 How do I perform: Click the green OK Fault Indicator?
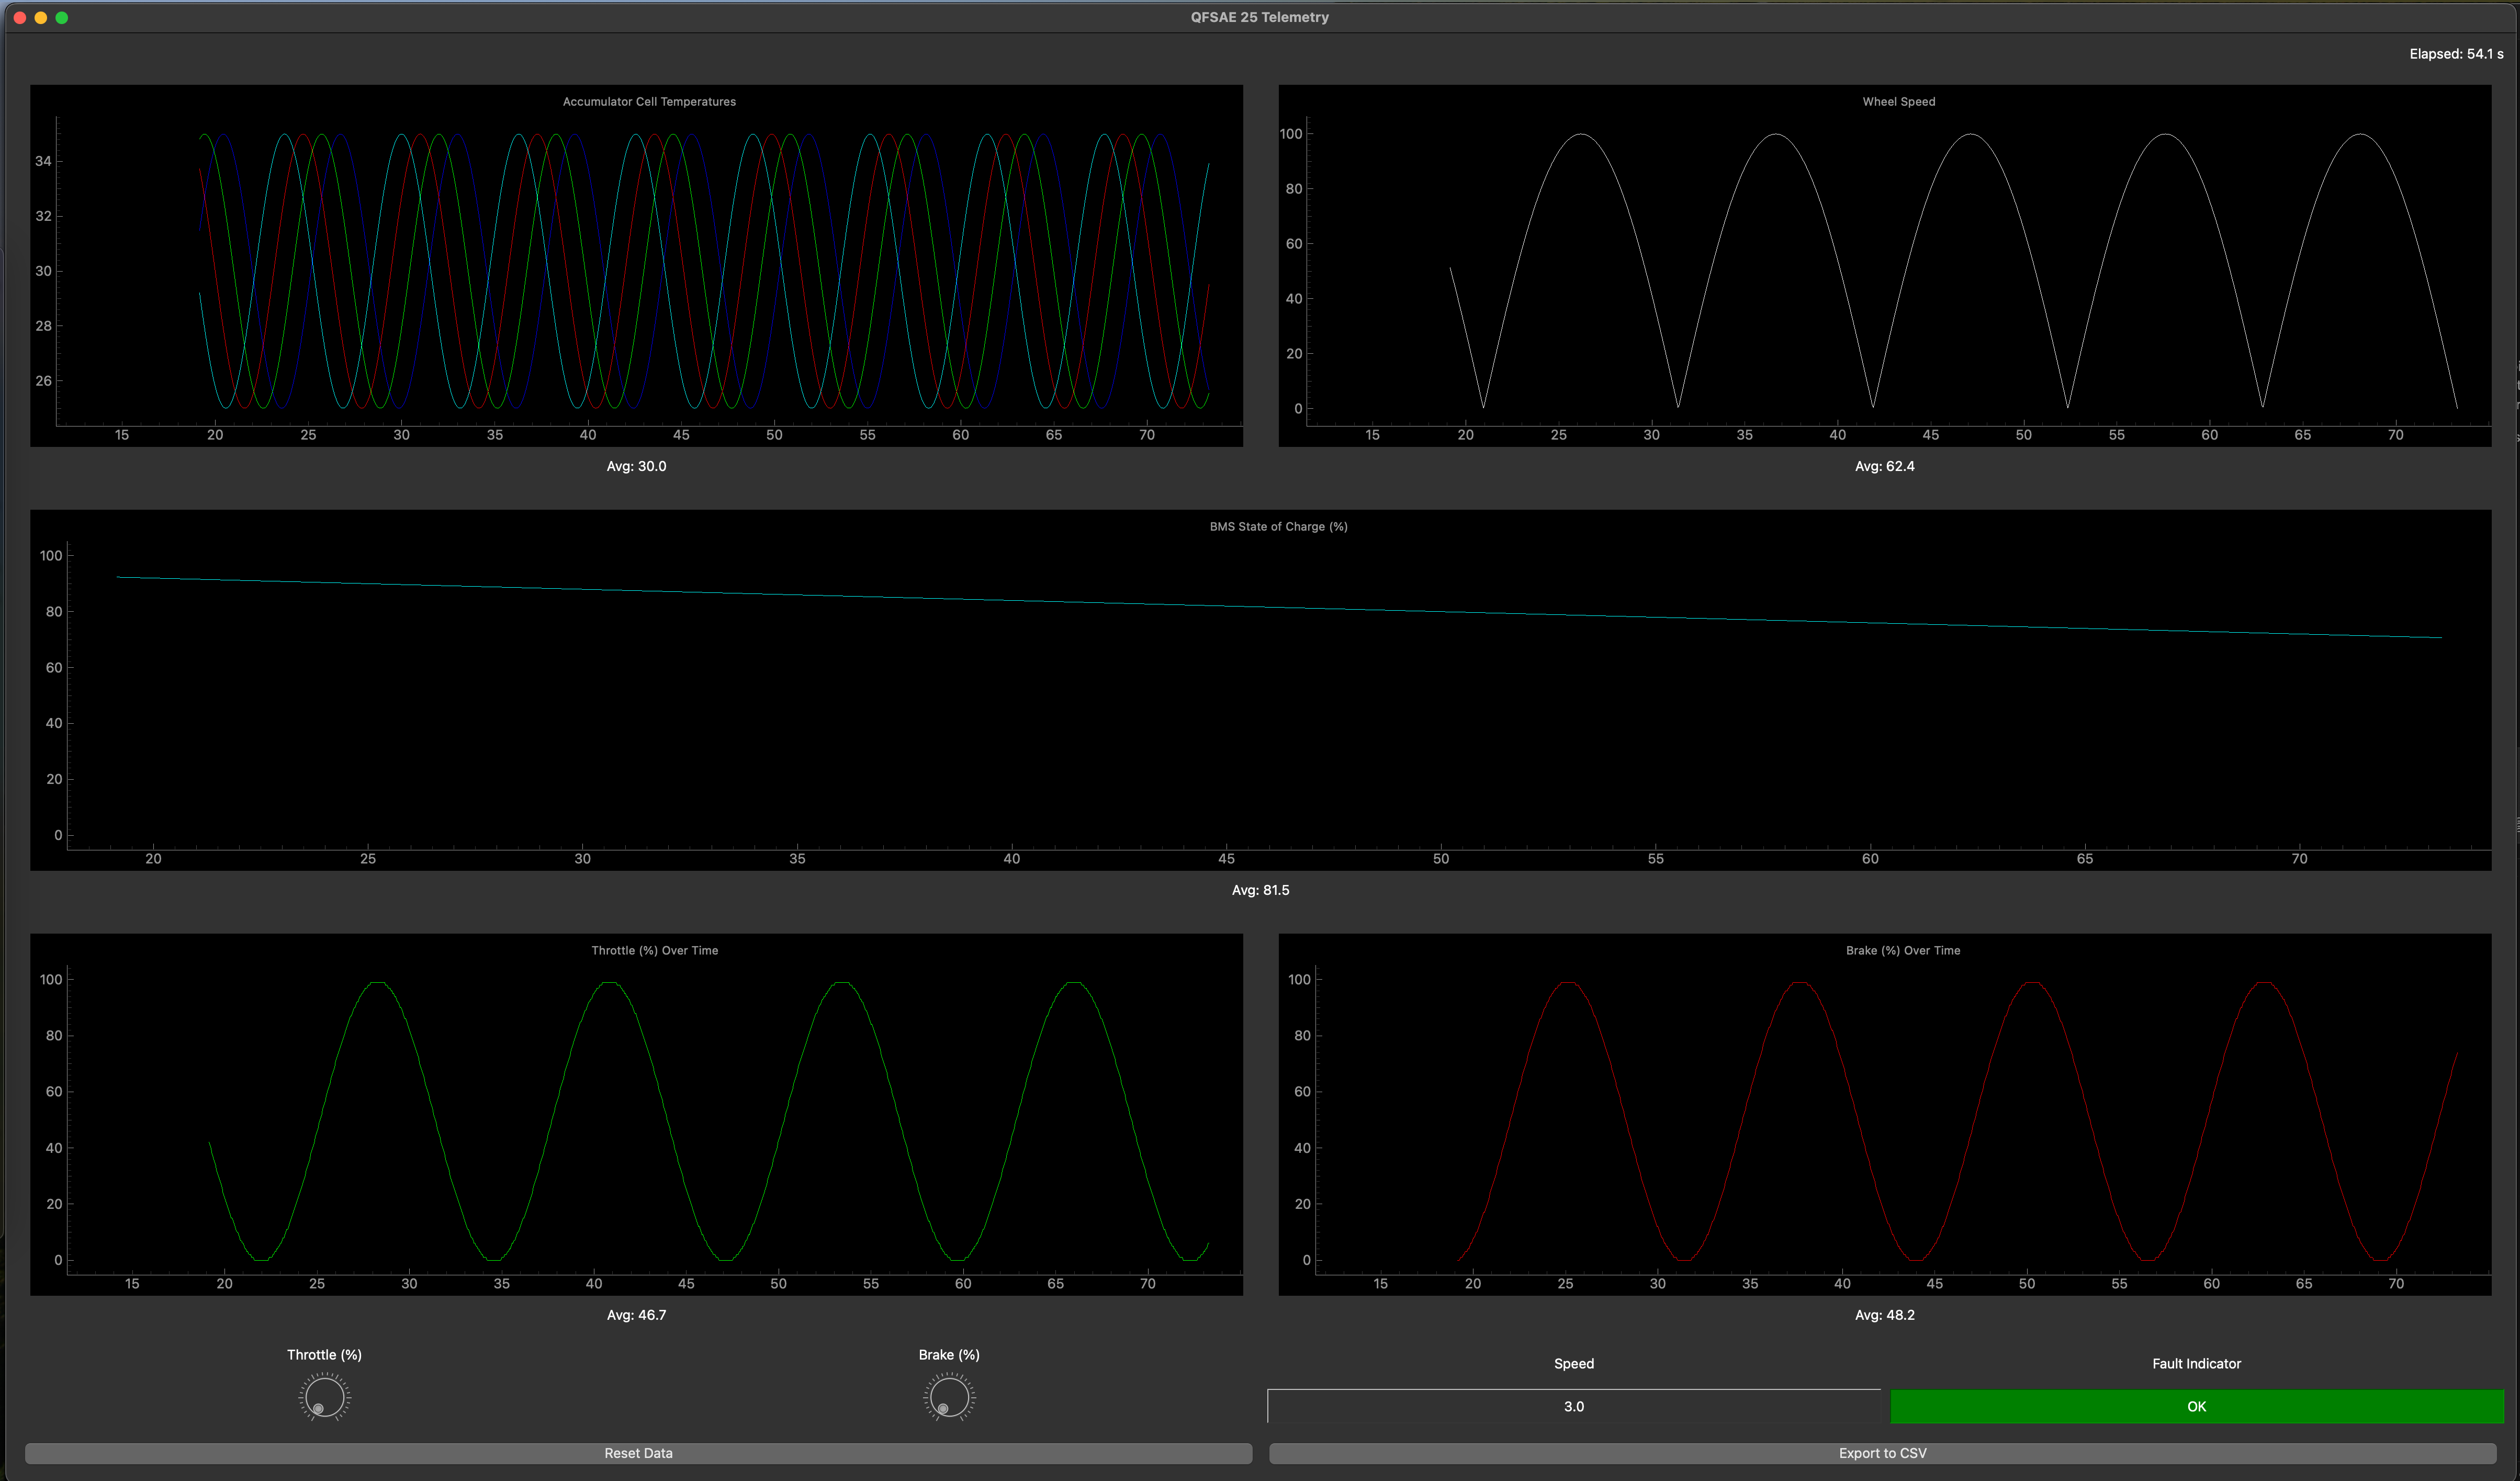tap(2196, 1406)
